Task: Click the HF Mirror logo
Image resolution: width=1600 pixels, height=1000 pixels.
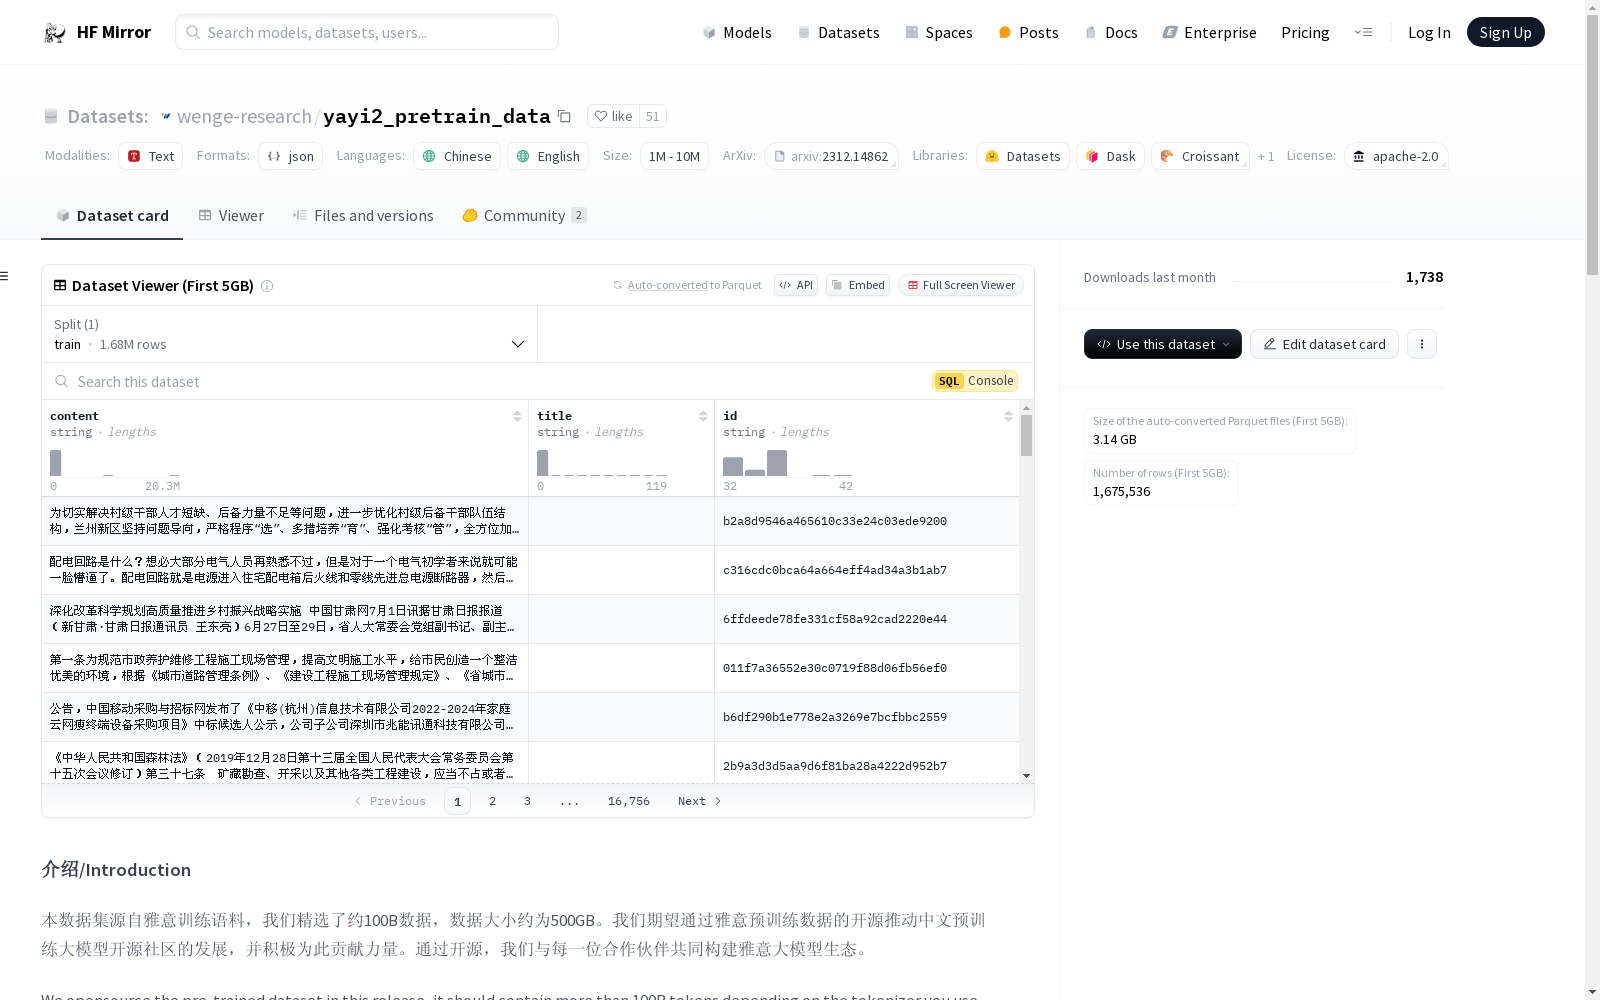Action: tap(97, 32)
